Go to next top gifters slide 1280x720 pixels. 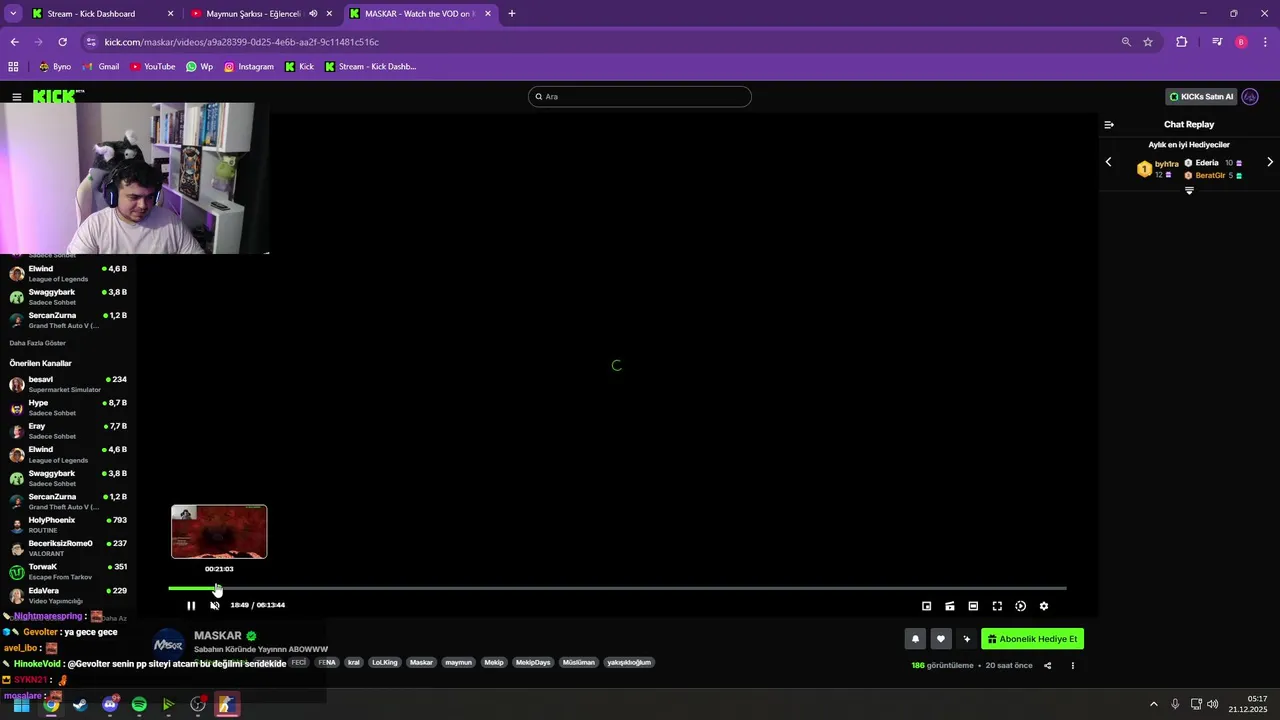[x=1270, y=162]
